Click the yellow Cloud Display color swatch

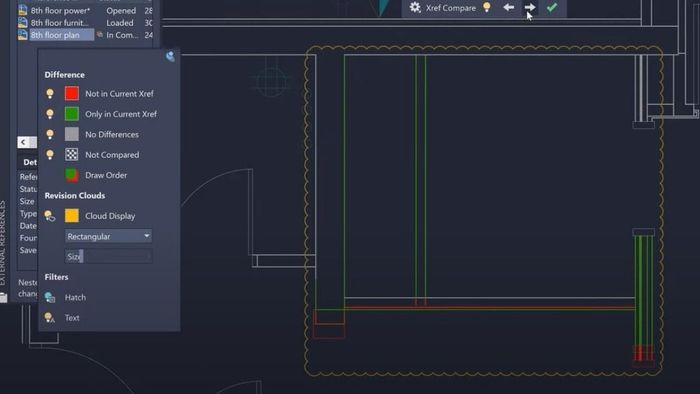(x=71, y=216)
